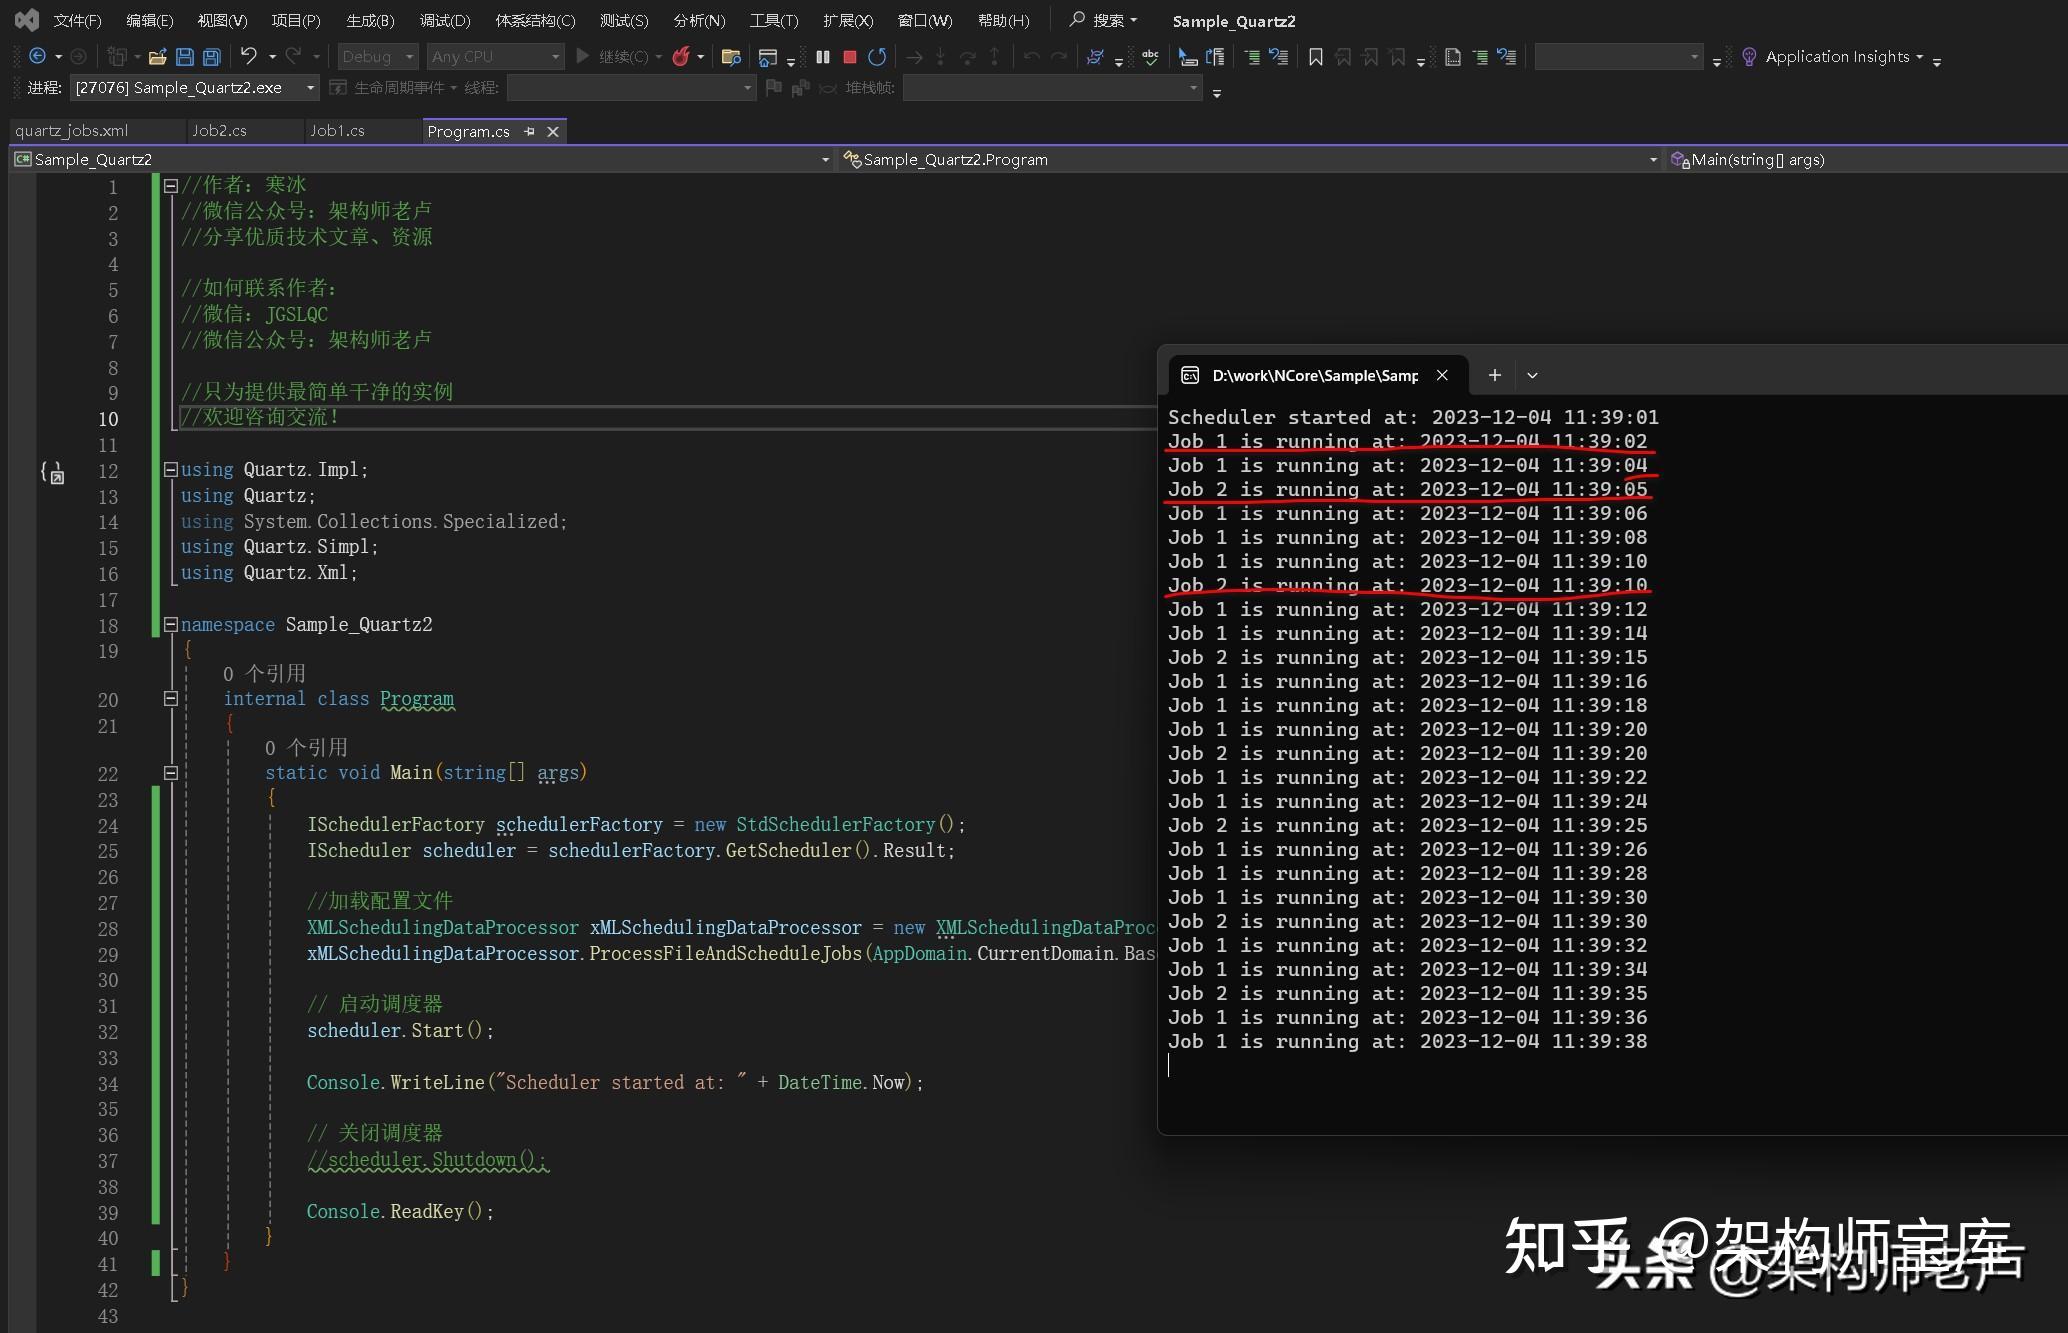The height and width of the screenshot is (1333, 2068).
Task: Open a new terminal tab with plus
Action: point(1494,375)
